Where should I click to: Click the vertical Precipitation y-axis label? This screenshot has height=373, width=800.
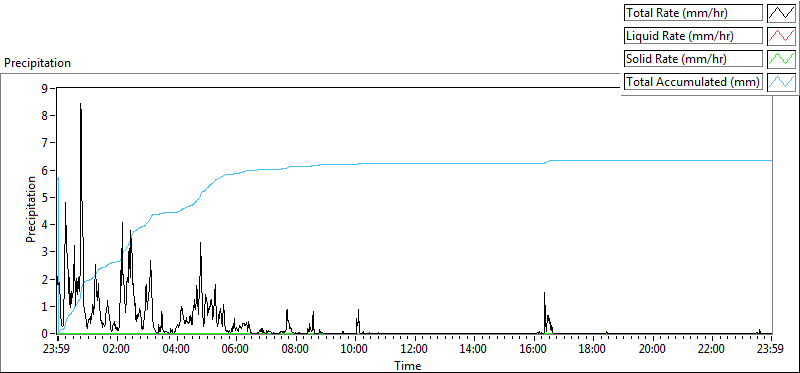pyautogui.click(x=31, y=209)
